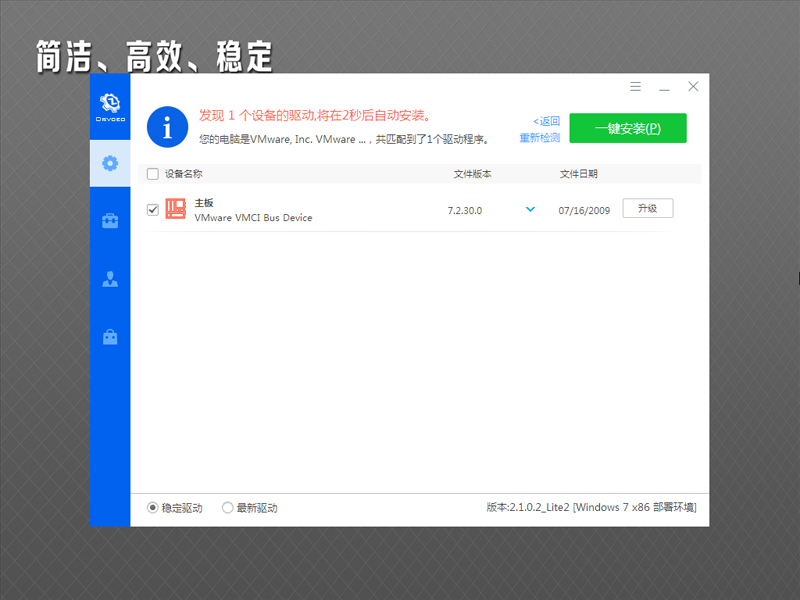Image resolution: width=800 pixels, height=600 pixels.
Task: Open the hamburger menu icon
Action: coord(635,86)
